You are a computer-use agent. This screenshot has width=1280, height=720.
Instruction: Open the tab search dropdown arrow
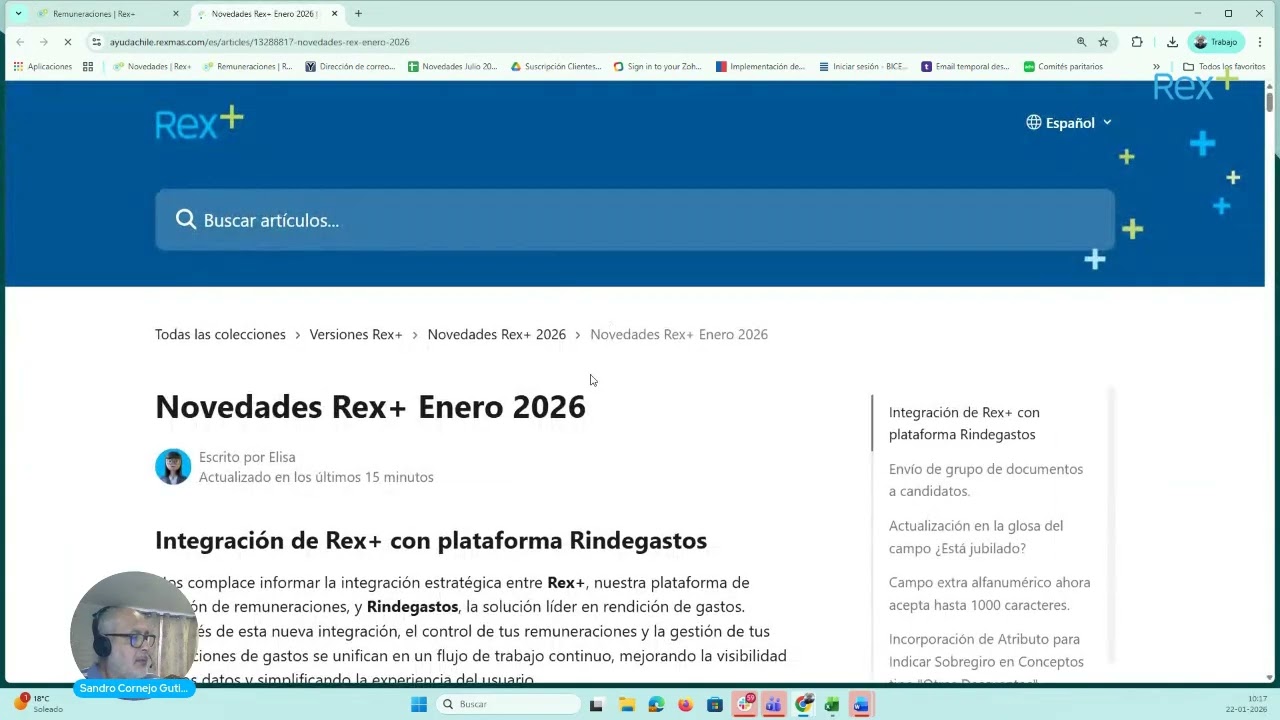click(x=17, y=14)
